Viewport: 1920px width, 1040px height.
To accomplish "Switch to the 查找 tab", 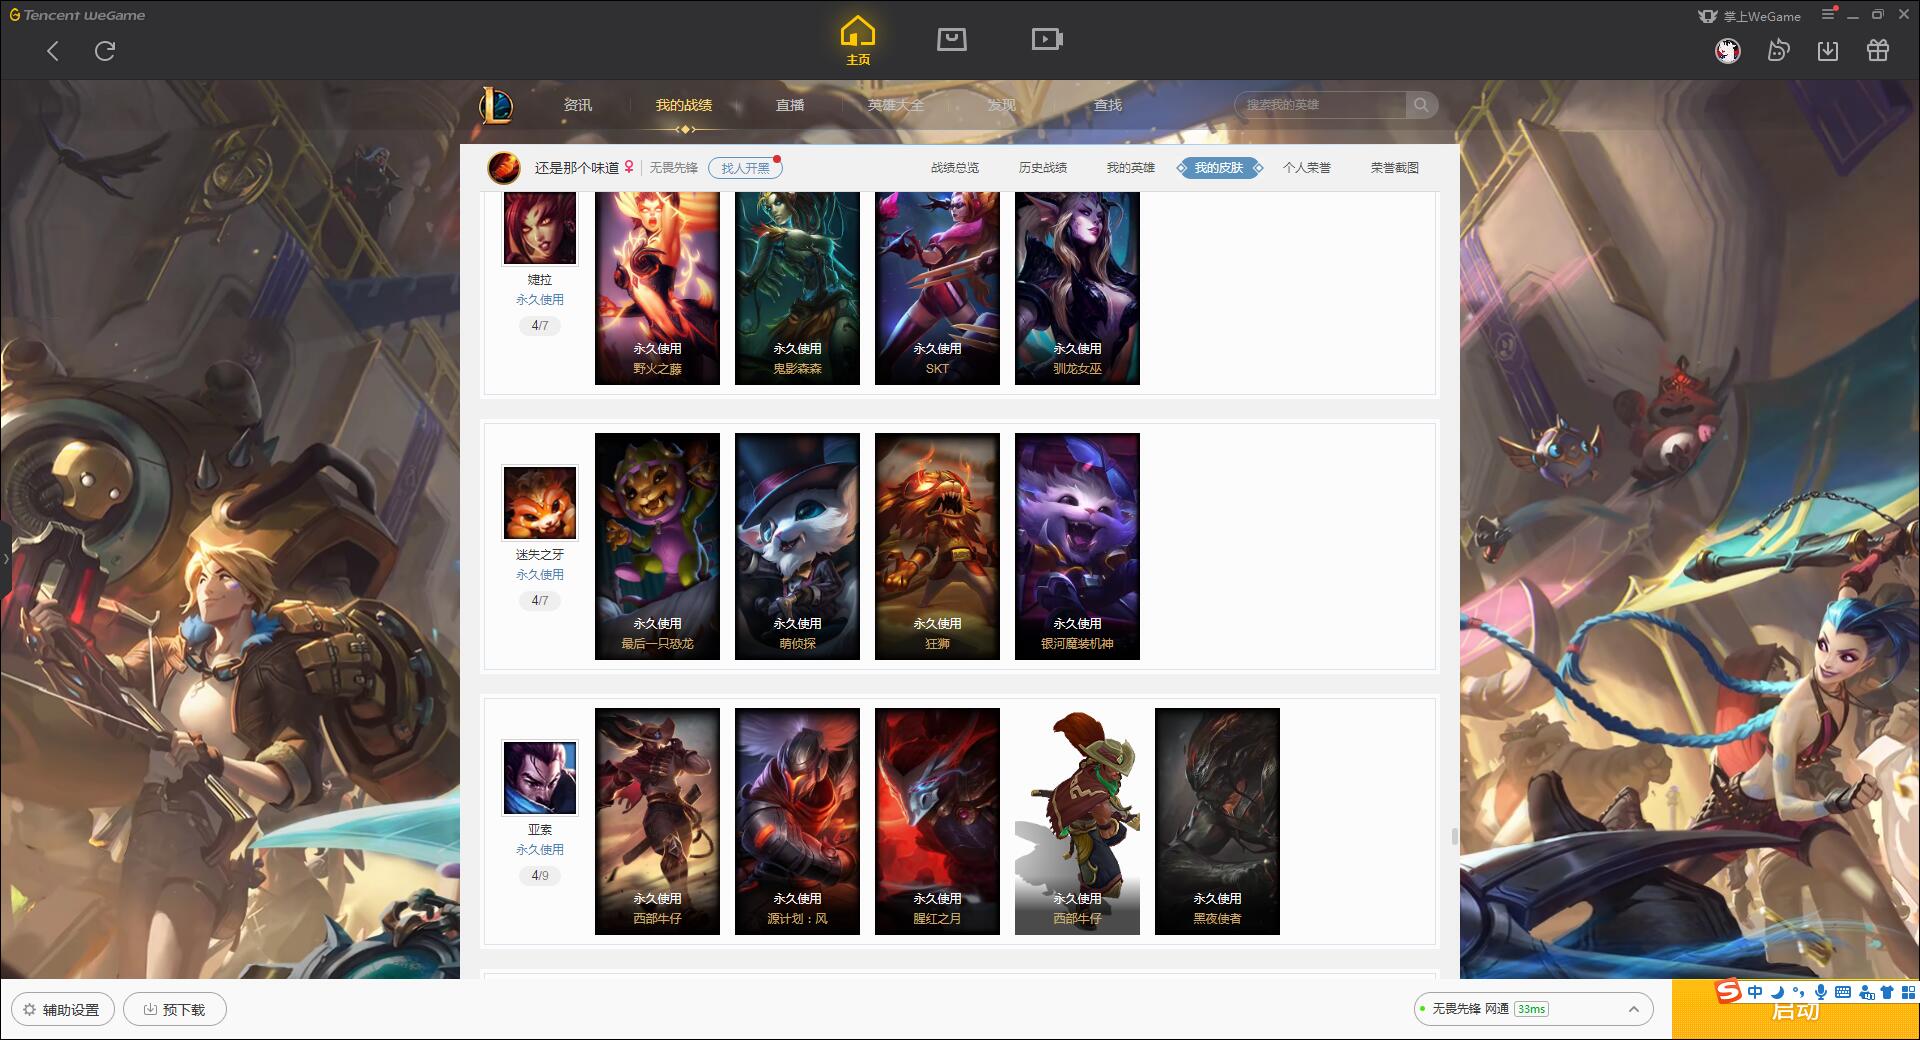I will 1108,105.
